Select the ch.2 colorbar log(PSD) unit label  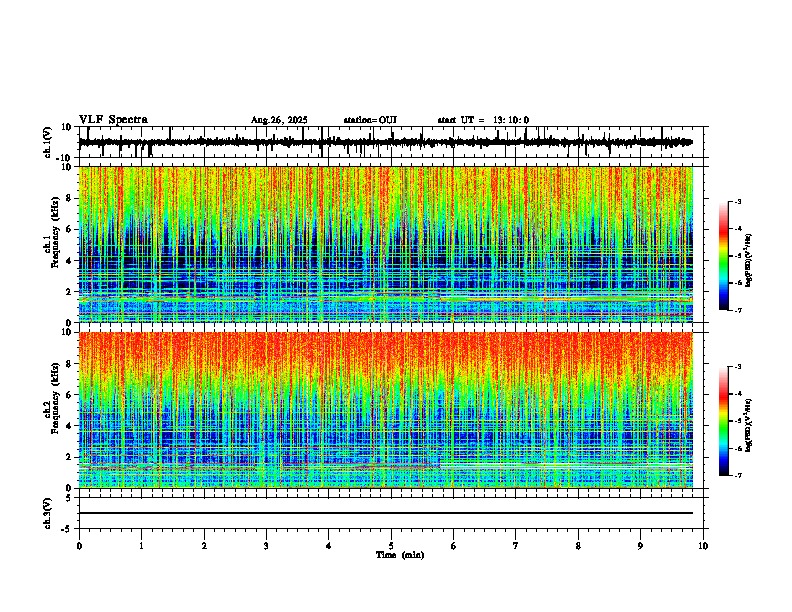[x=748, y=425]
